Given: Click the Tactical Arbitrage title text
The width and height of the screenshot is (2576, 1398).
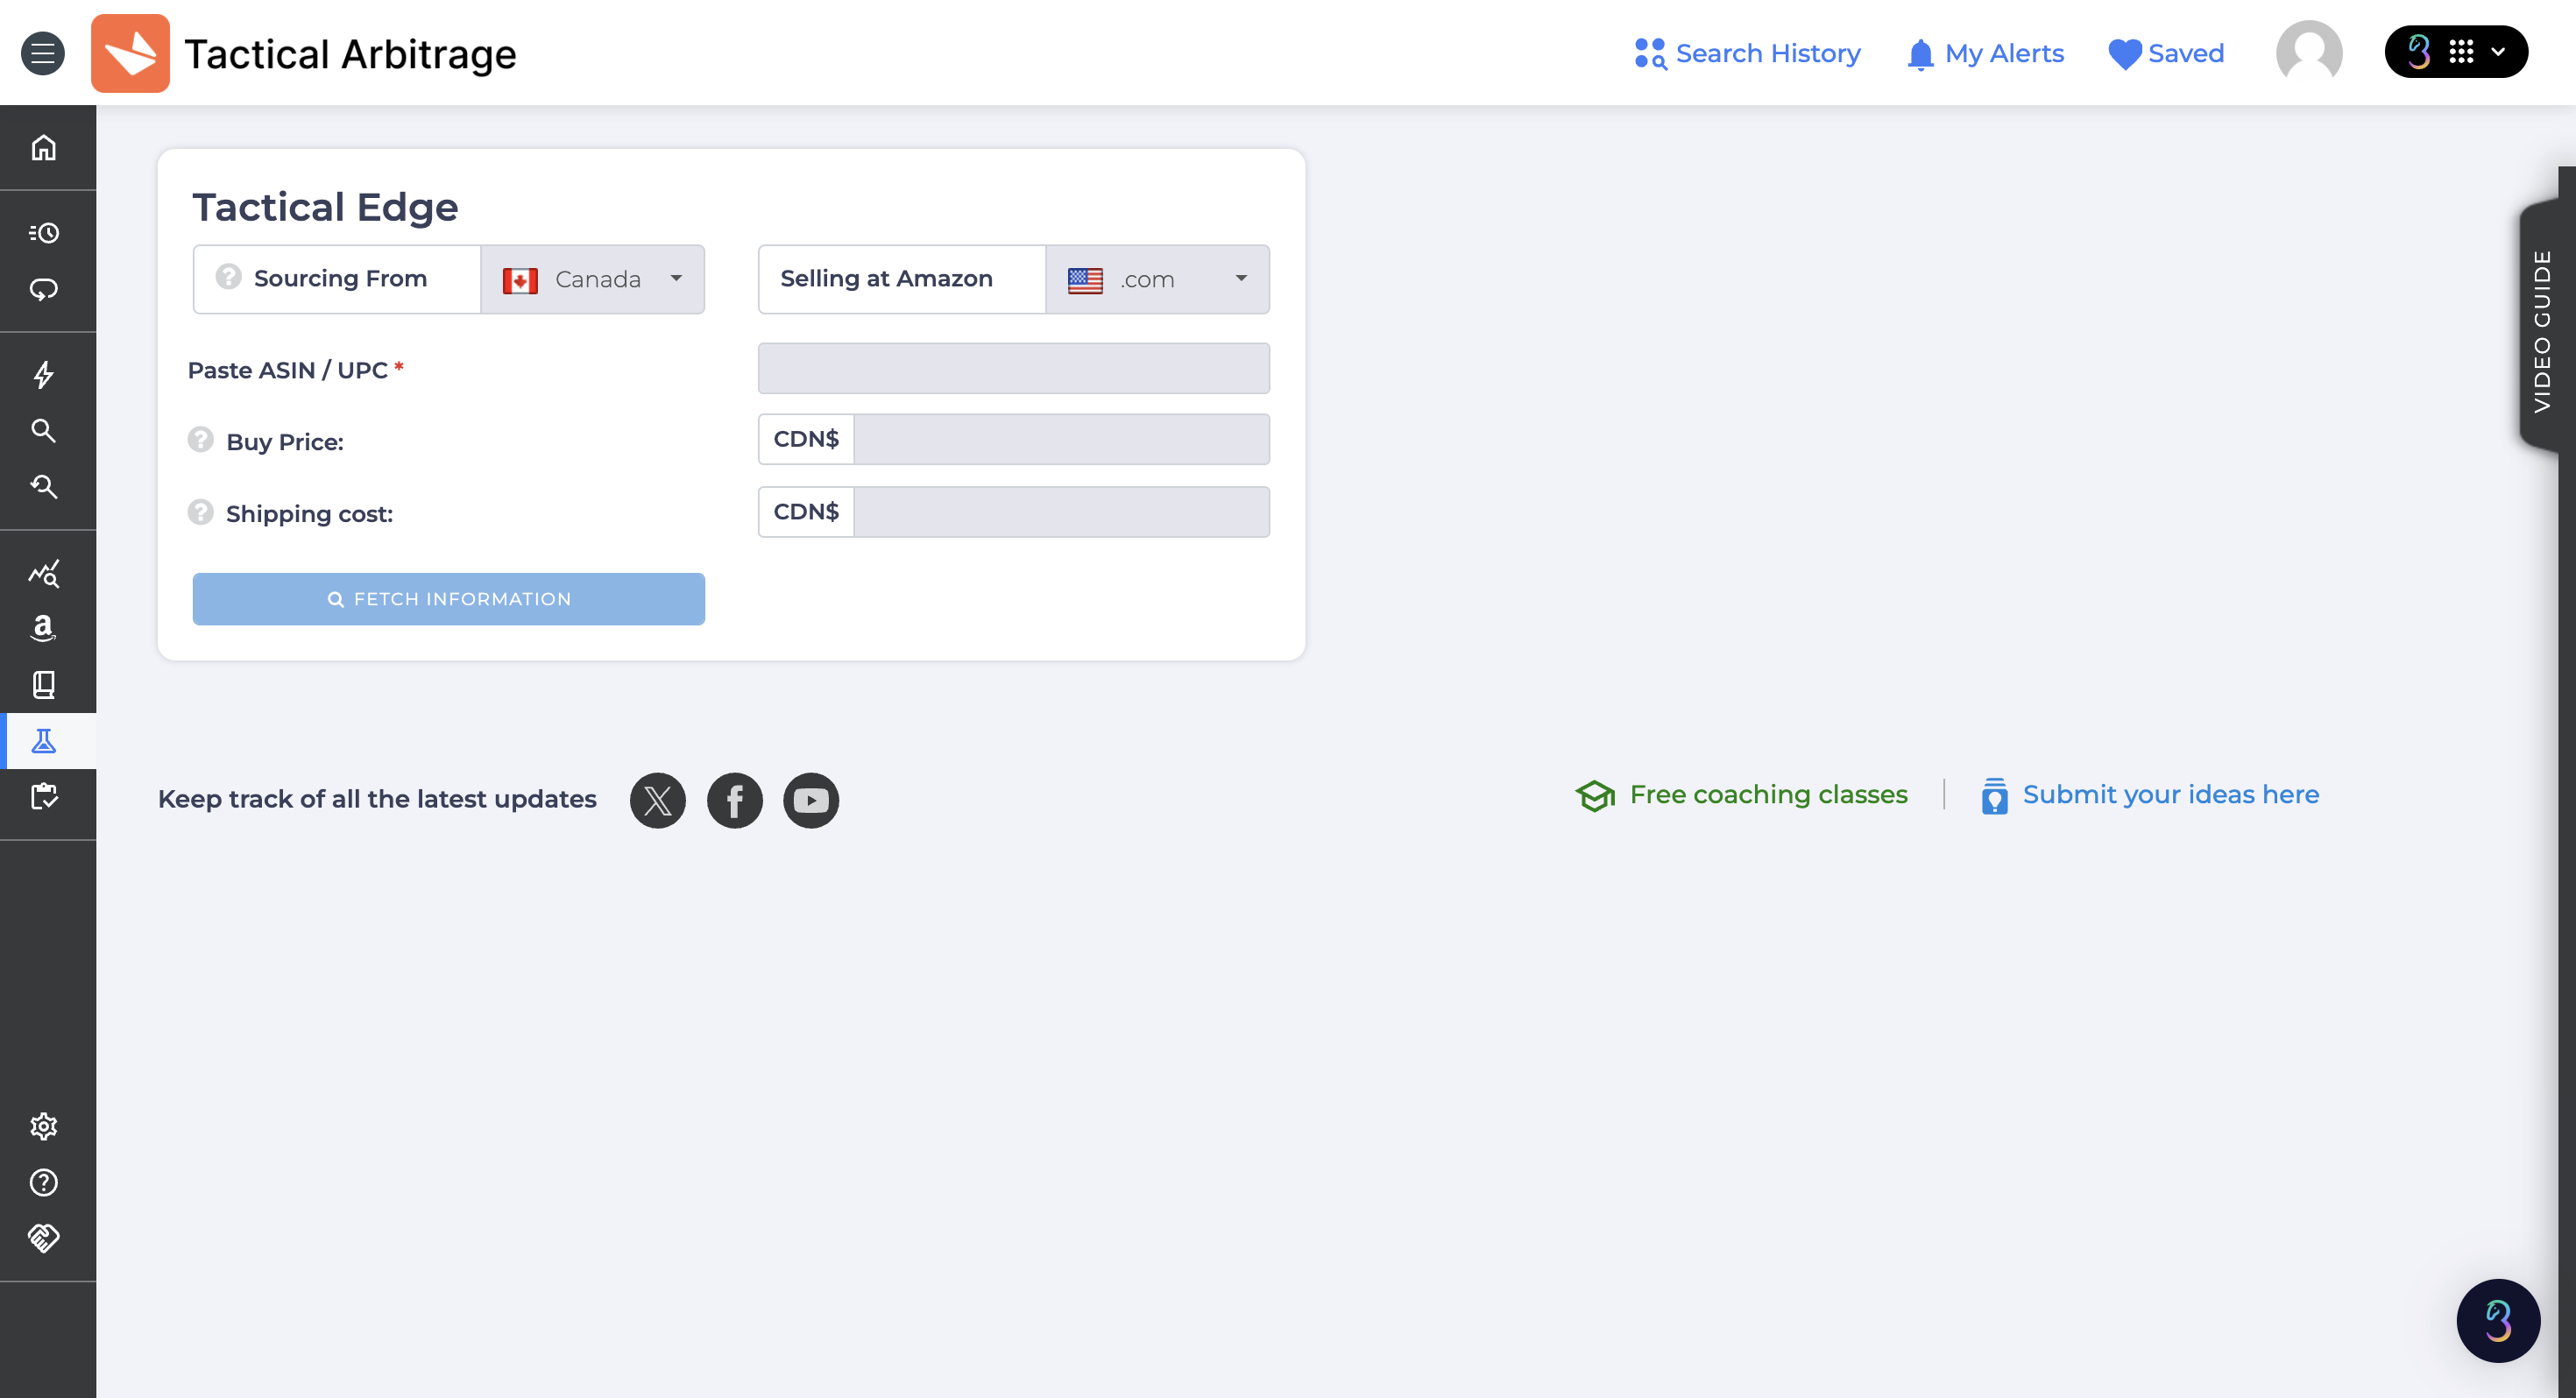Looking at the screenshot, I should tap(350, 54).
